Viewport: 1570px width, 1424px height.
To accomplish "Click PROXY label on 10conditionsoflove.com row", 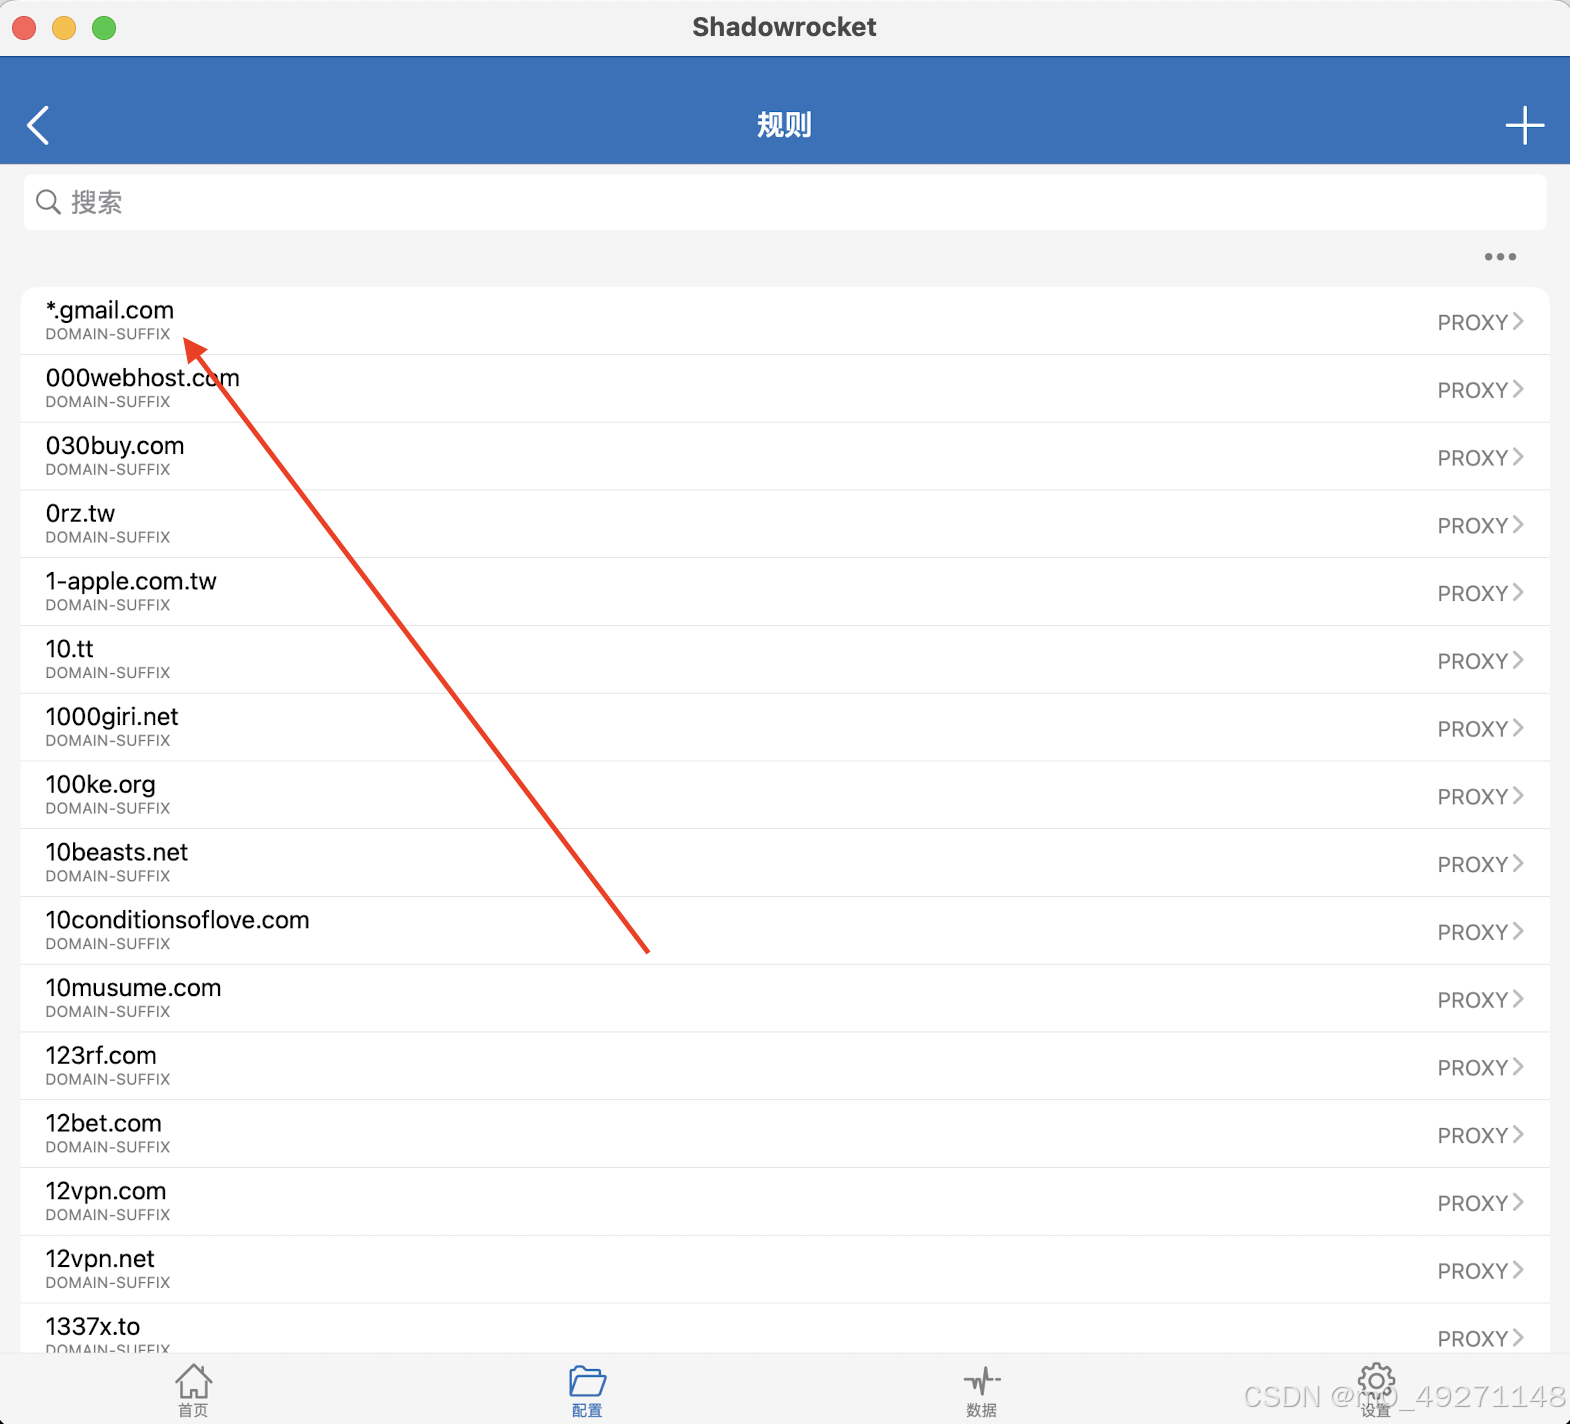I will point(1472,932).
